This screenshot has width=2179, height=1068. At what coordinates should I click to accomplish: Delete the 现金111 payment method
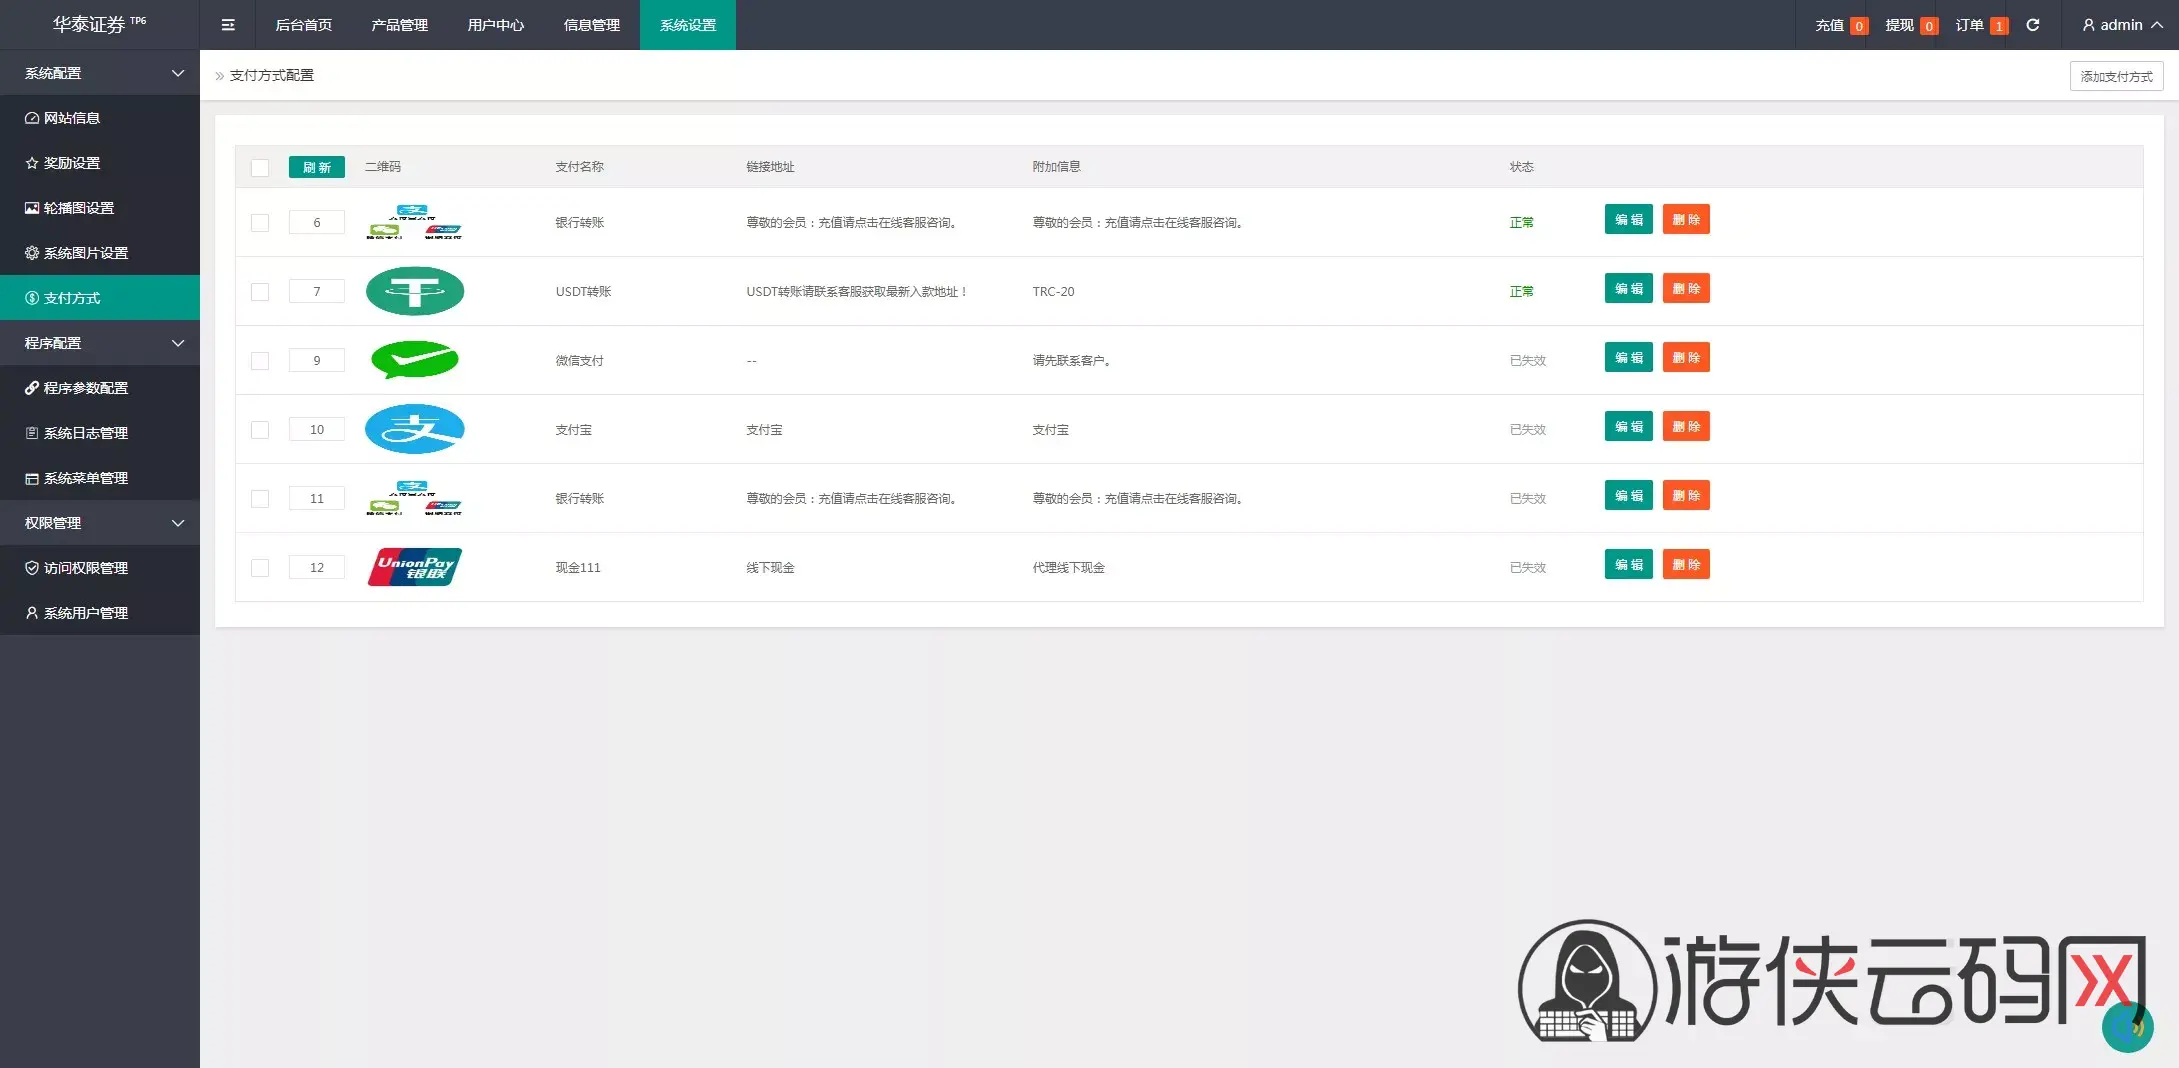[x=1686, y=564]
